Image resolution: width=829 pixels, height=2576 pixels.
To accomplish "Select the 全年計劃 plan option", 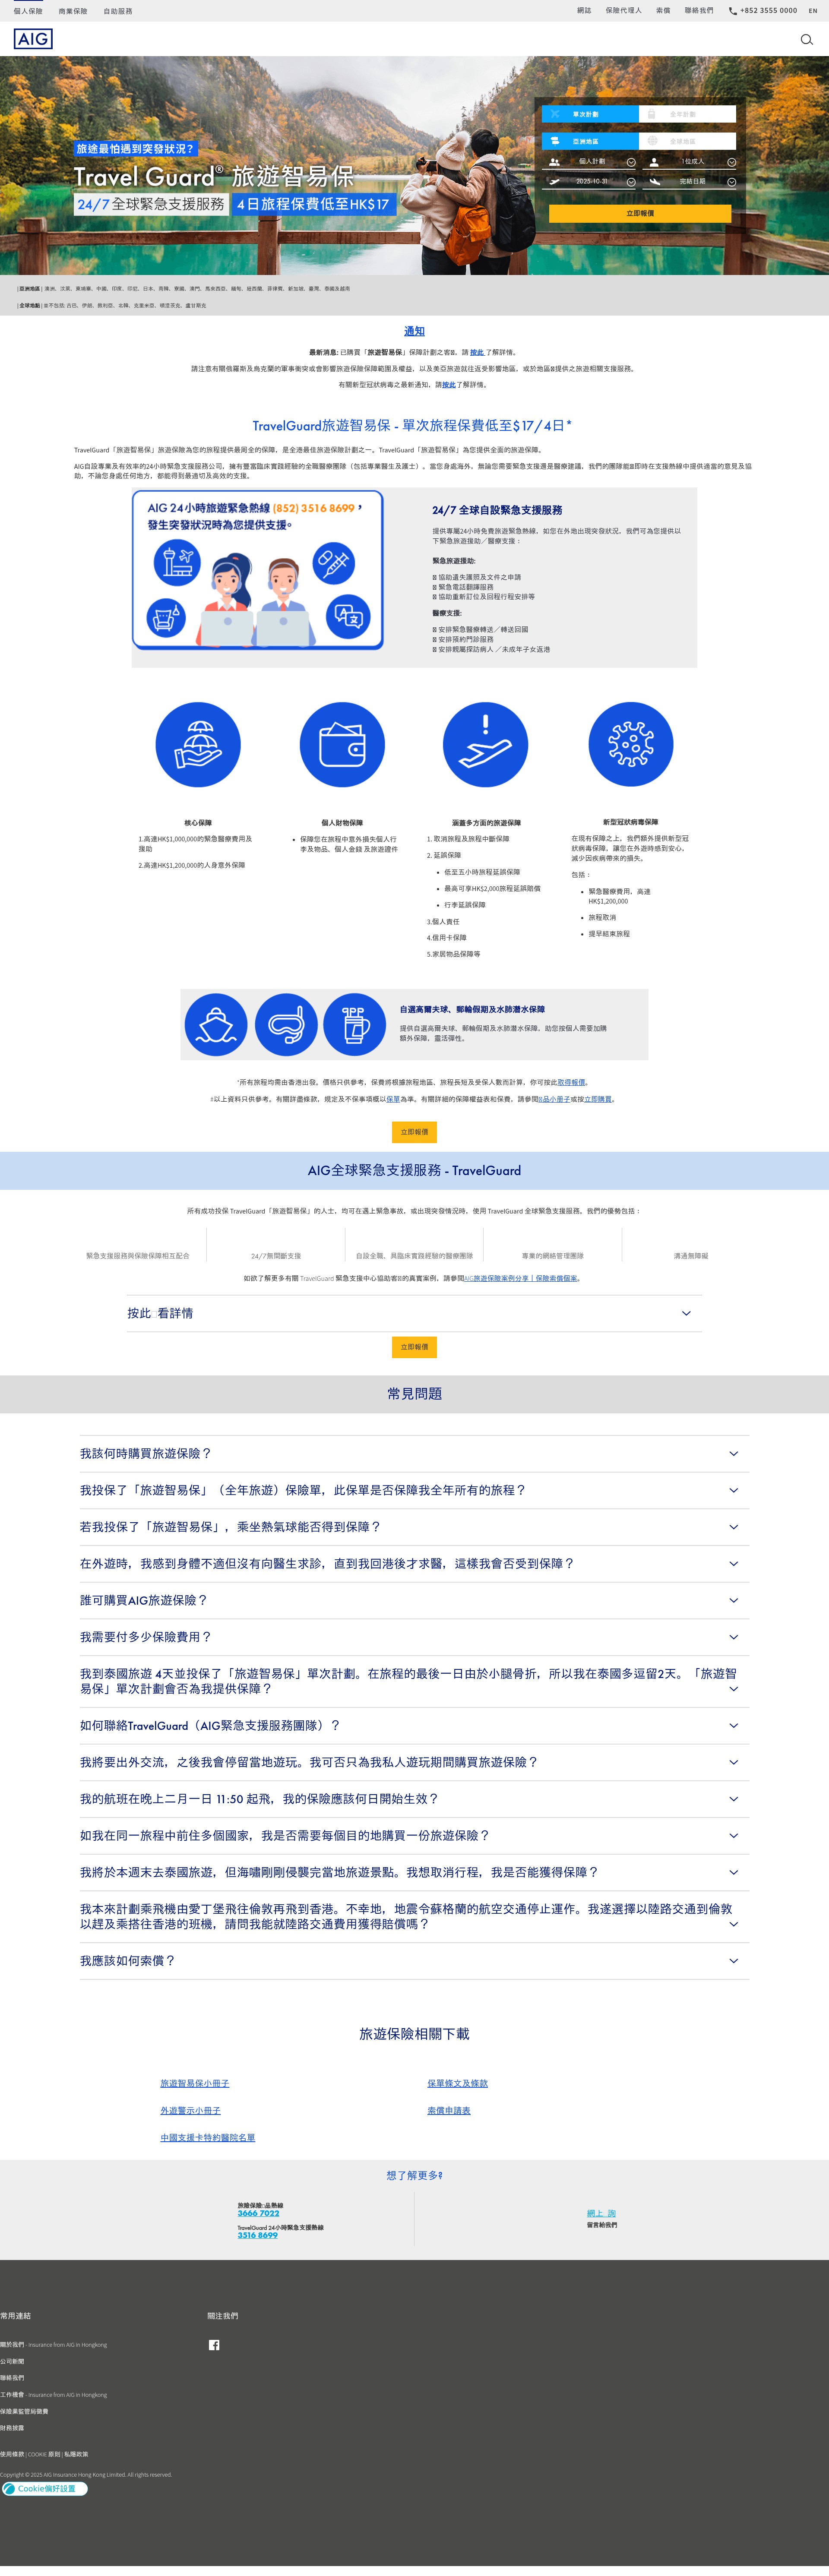I will (x=688, y=114).
